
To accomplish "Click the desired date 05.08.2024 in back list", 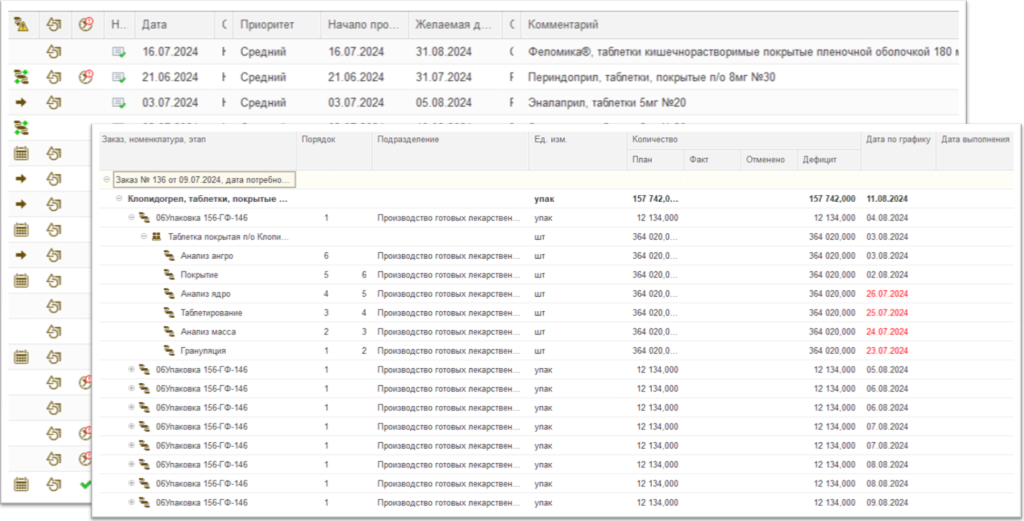I will pos(443,103).
